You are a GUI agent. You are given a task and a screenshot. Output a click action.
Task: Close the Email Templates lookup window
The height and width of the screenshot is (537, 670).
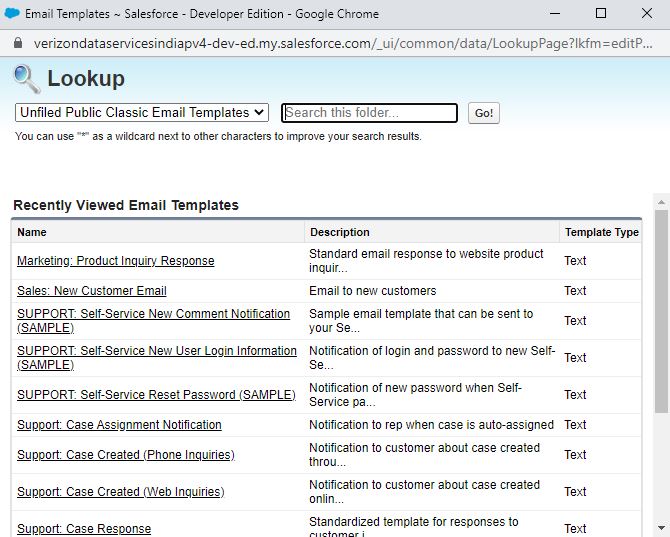point(647,13)
